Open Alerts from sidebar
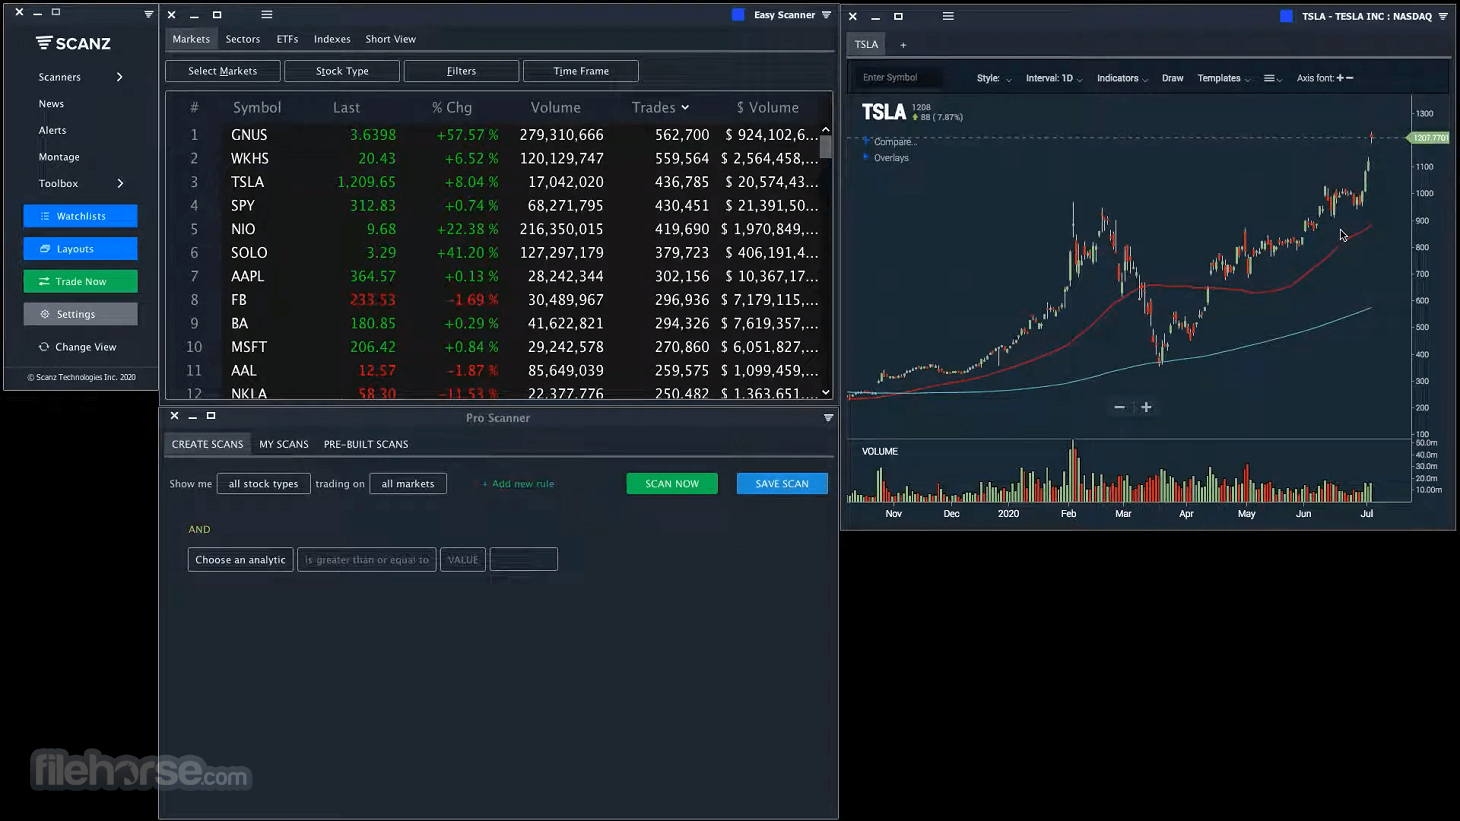 pyautogui.click(x=52, y=130)
